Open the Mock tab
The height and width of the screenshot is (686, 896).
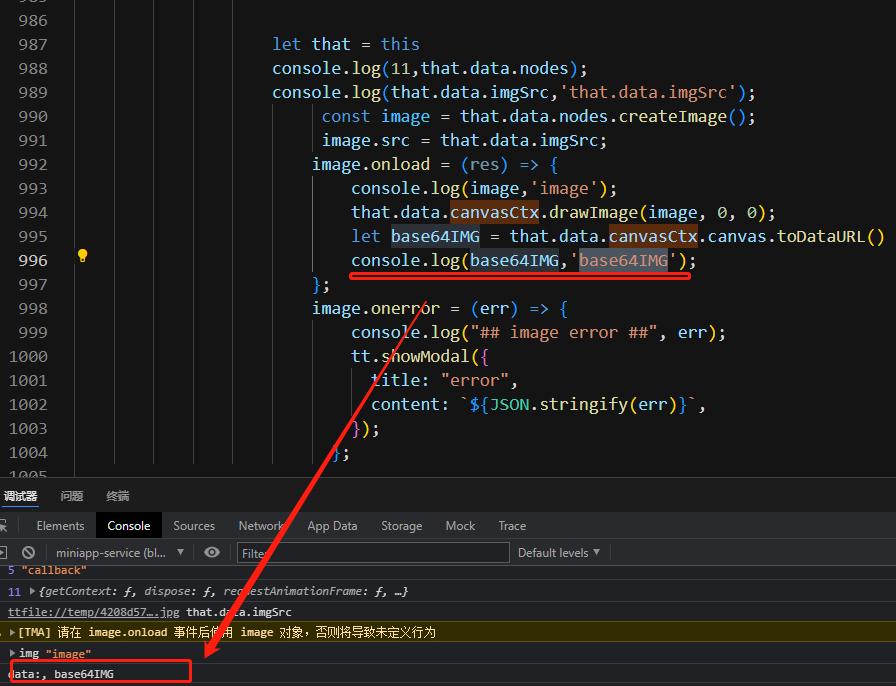tap(460, 526)
